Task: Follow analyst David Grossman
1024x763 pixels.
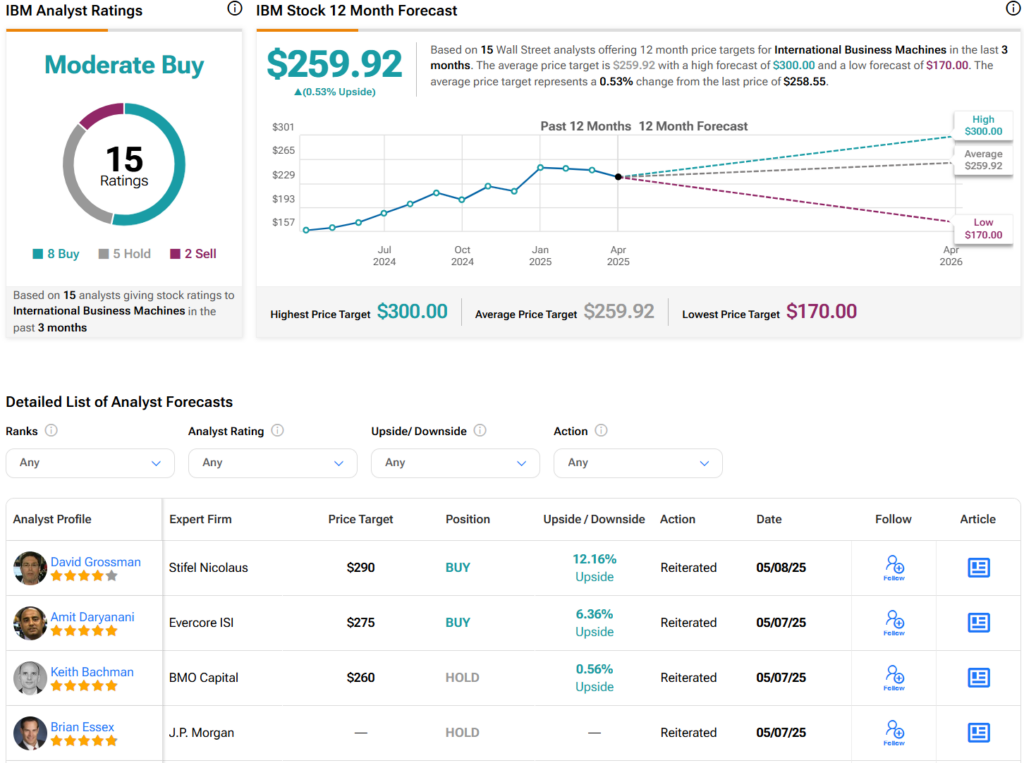Action: (x=894, y=567)
